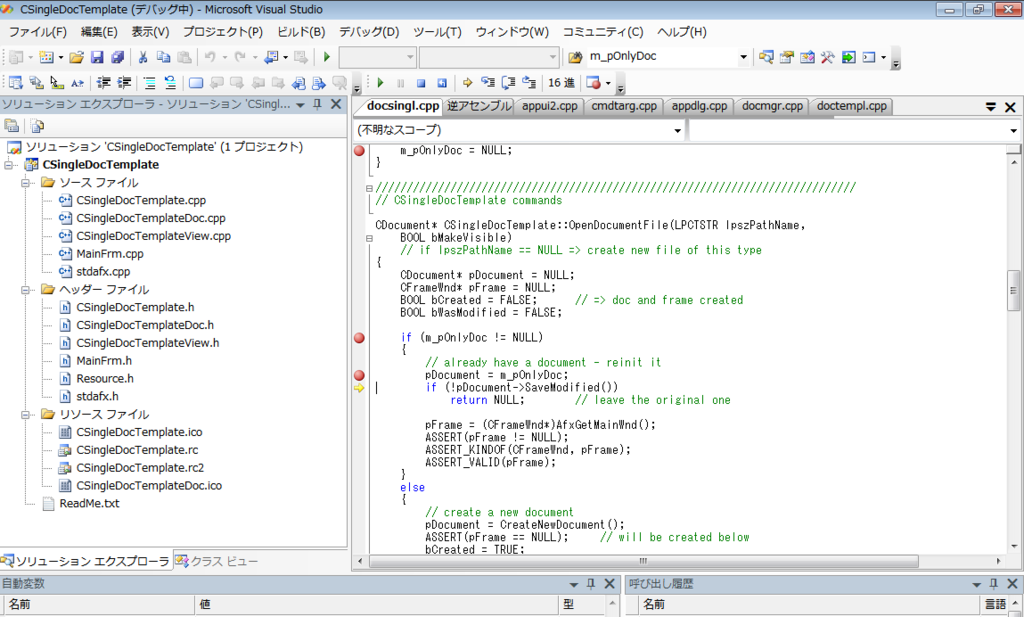Screen dimensions: 1024x617
Task: Open the editor active files list dropdown
Action: pos(991,106)
